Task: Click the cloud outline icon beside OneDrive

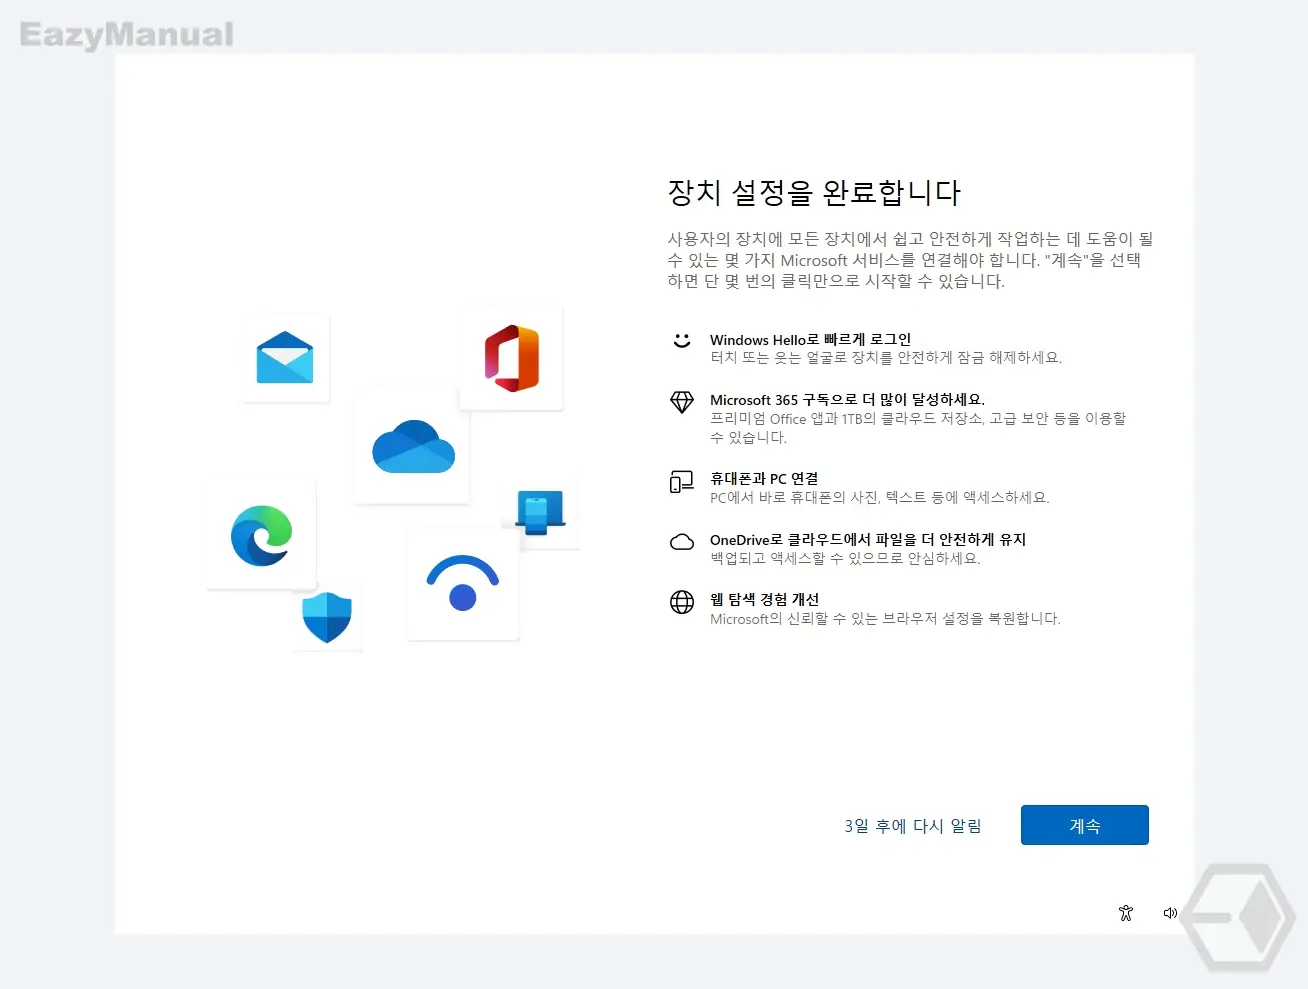Action: pyautogui.click(x=682, y=541)
